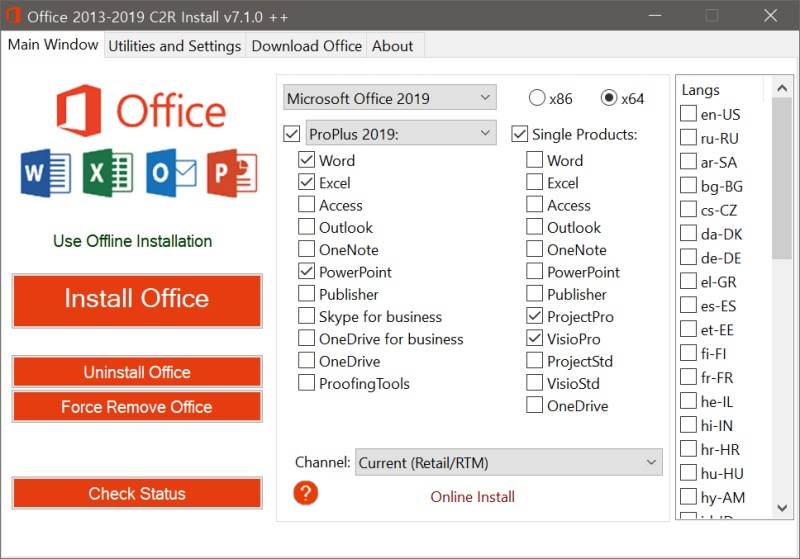Image resolution: width=800 pixels, height=559 pixels.
Task: Check Word under Single Products
Action: coord(534,160)
